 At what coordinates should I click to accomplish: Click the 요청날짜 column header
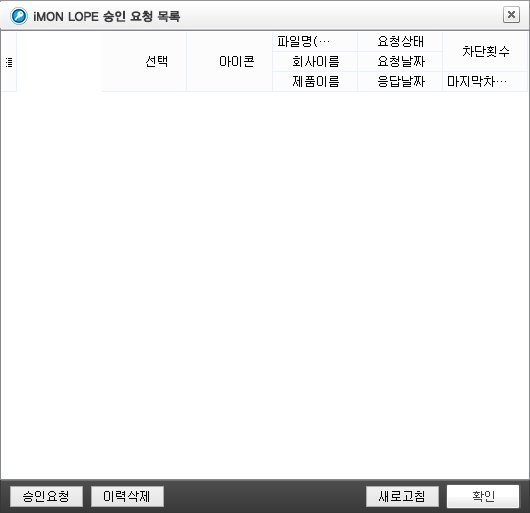coord(400,62)
